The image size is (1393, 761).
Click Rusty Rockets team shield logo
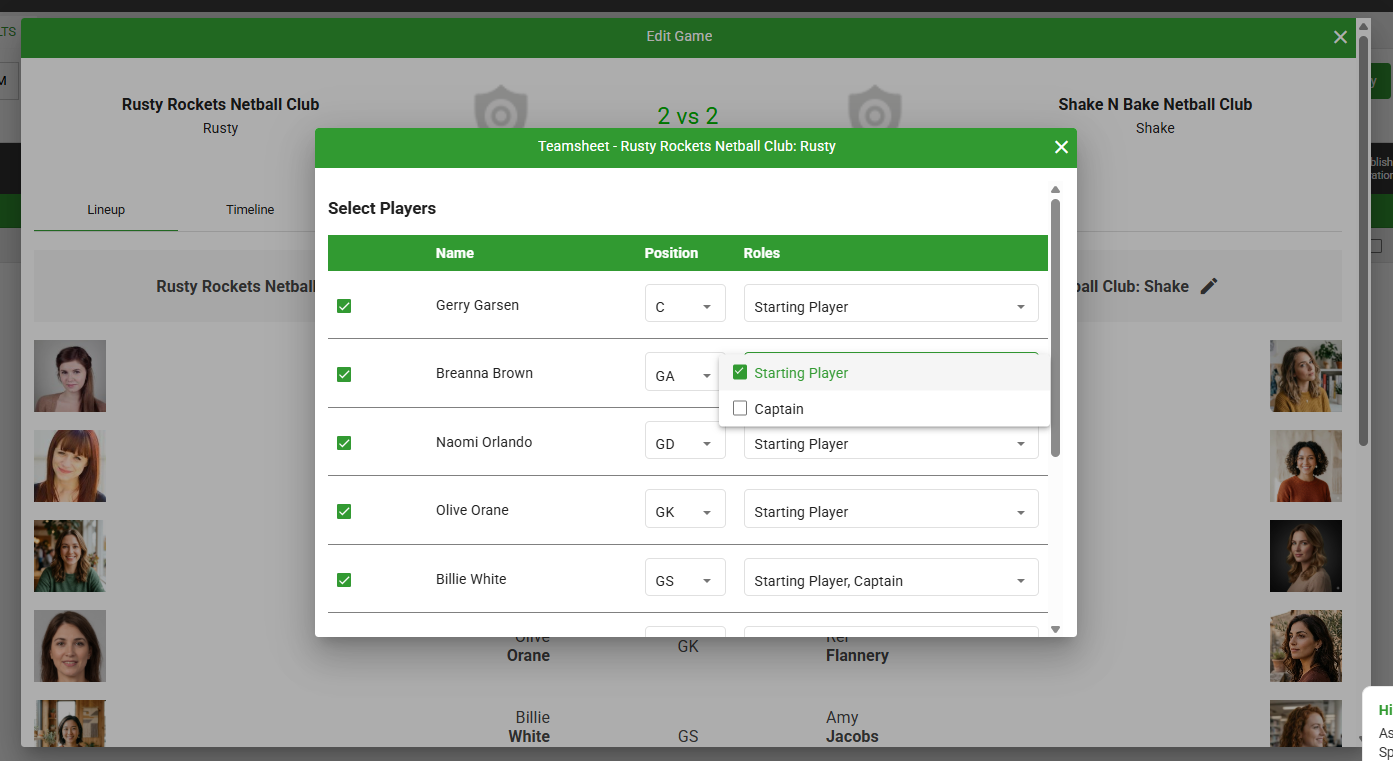[500, 107]
